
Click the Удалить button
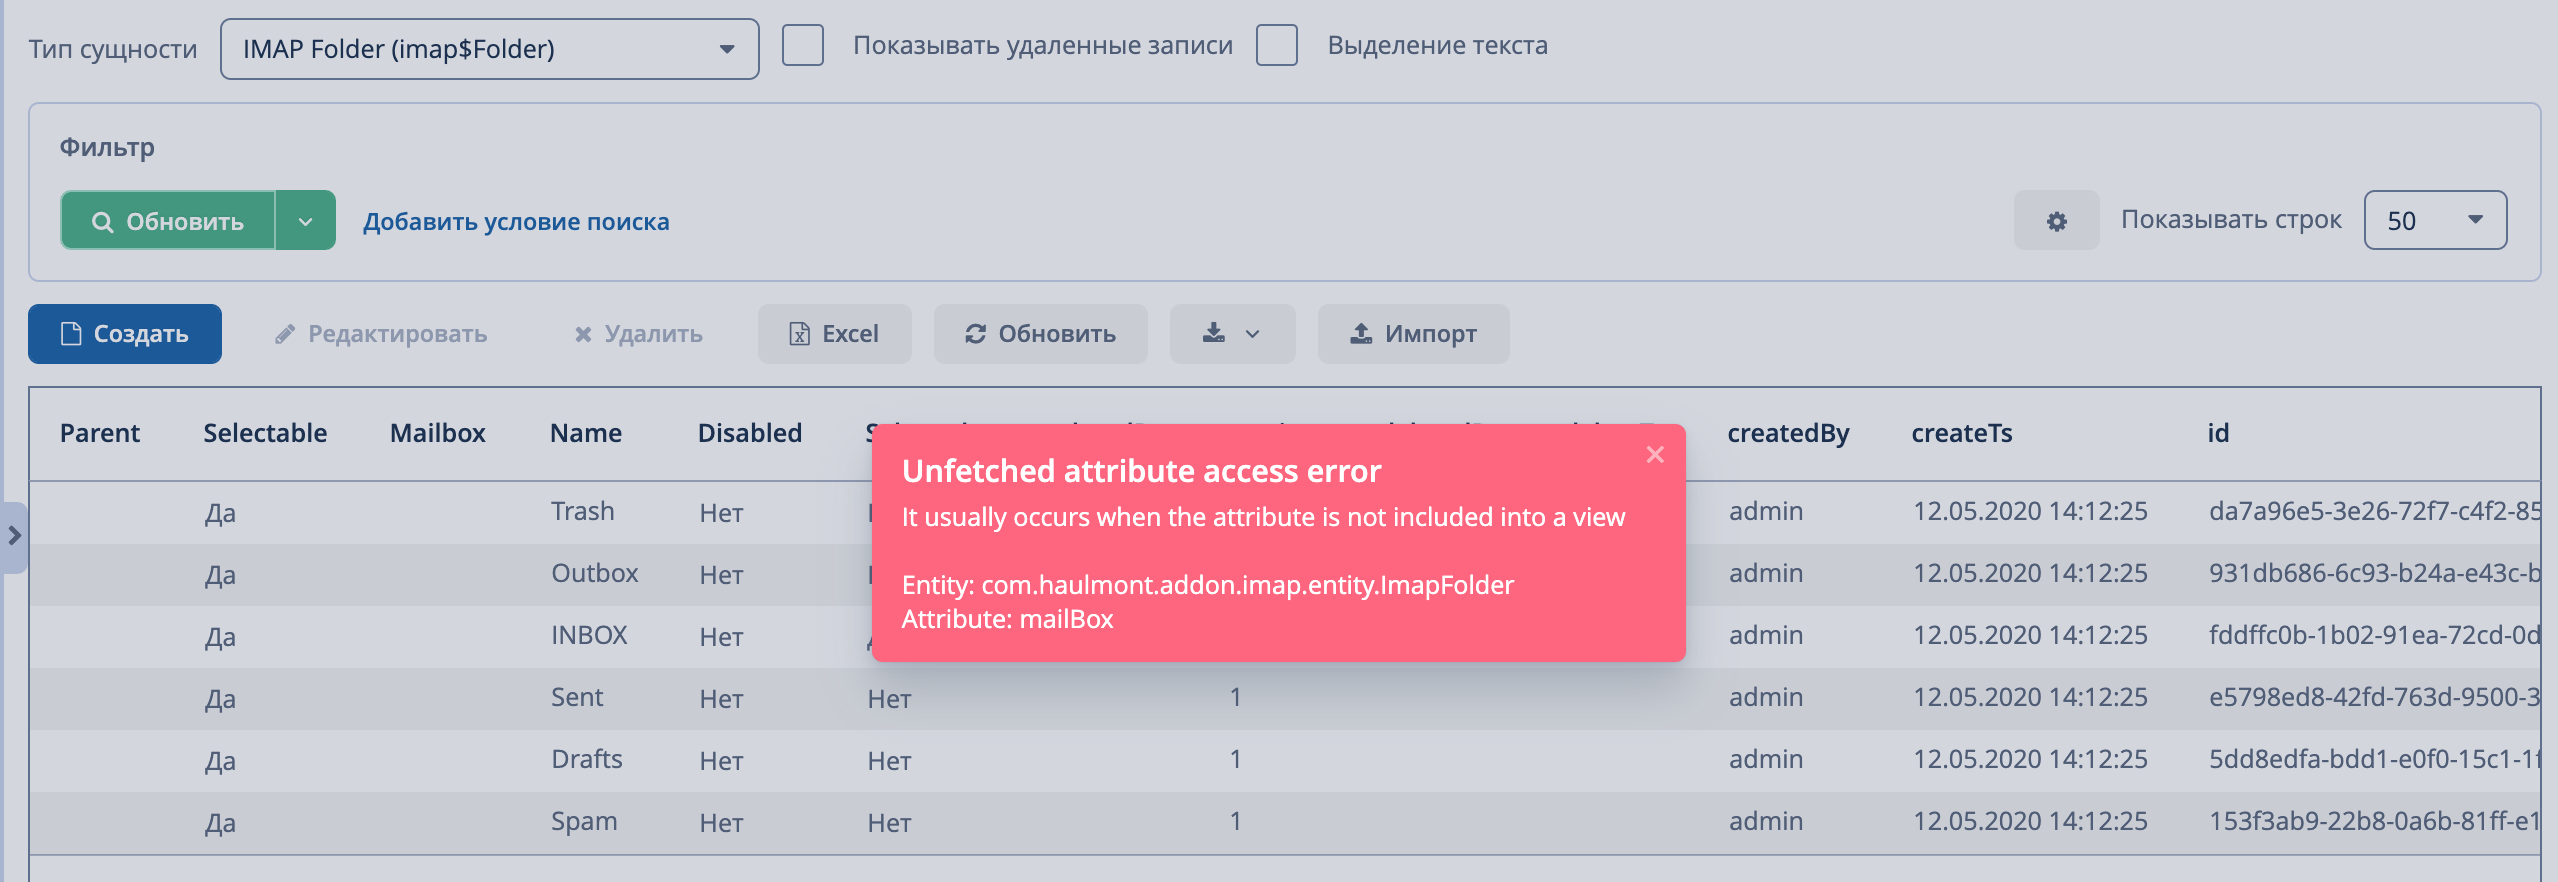click(638, 334)
